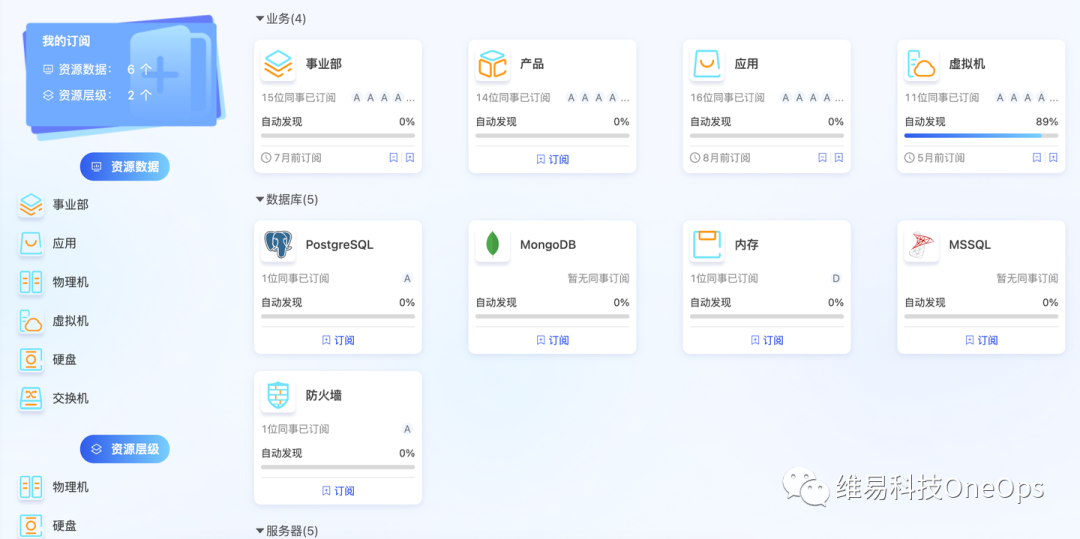Click "7月前订阅" on 事业部 card
This screenshot has height=539, width=1080.
[291, 158]
